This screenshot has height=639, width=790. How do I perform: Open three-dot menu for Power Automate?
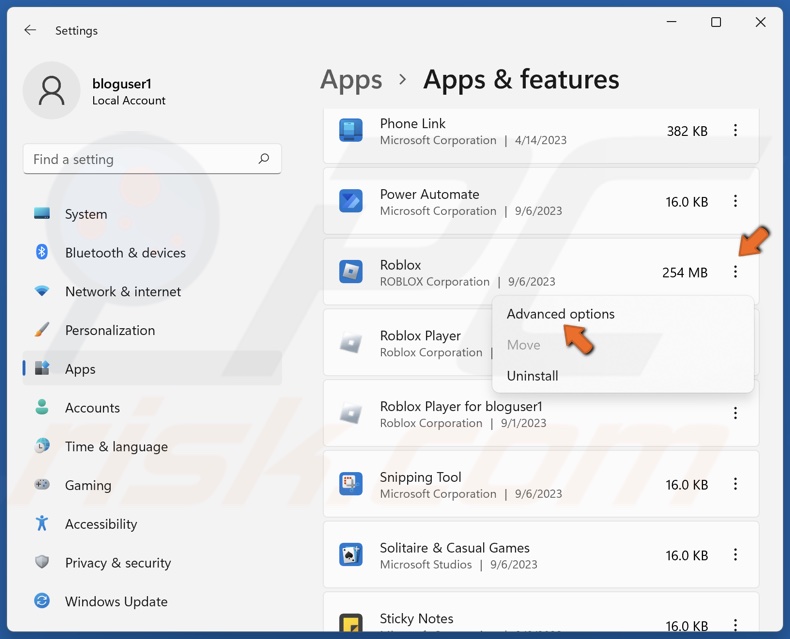pyautogui.click(x=735, y=201)
